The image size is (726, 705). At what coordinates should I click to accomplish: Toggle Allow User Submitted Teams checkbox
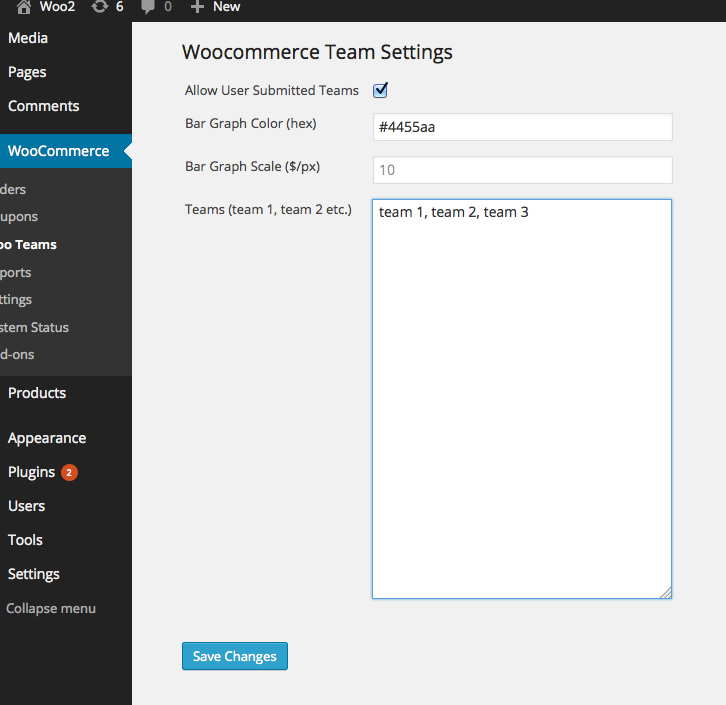click(380, 91)
